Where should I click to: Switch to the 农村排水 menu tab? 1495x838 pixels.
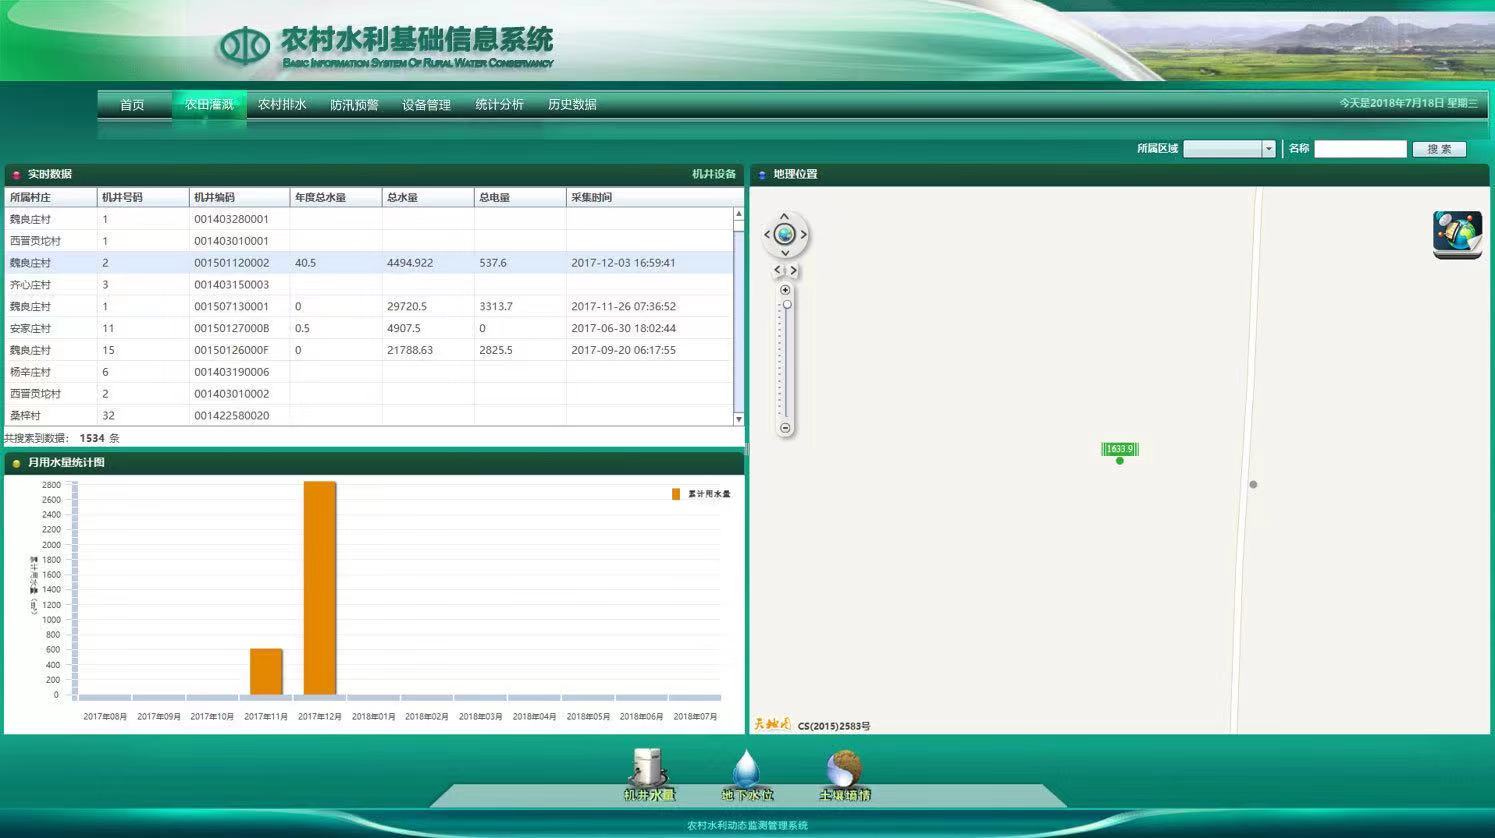point(282,105)
